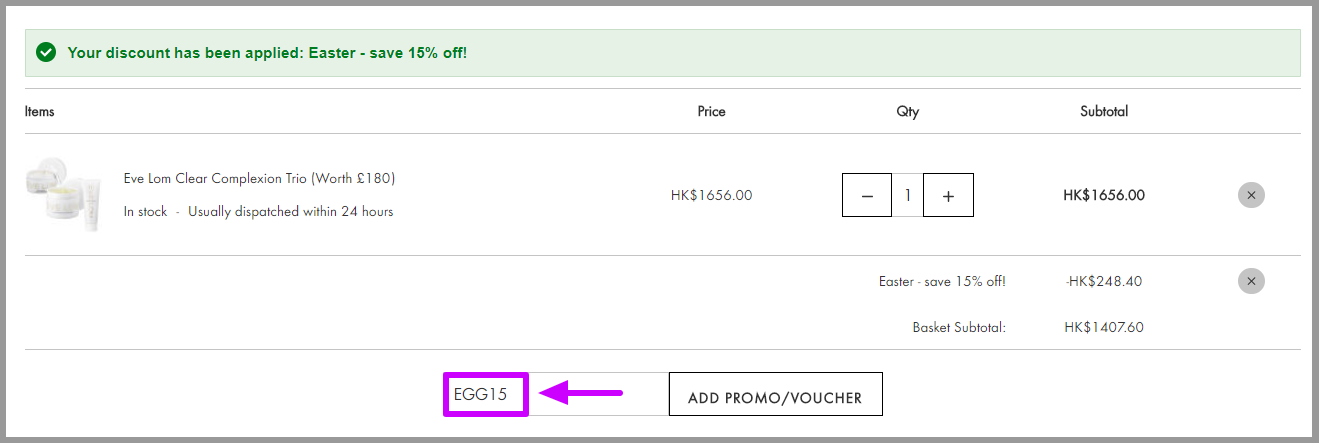Open the Eve Lom product thumbnail
Screen dimensions: 1319x443
coord(64,195)
